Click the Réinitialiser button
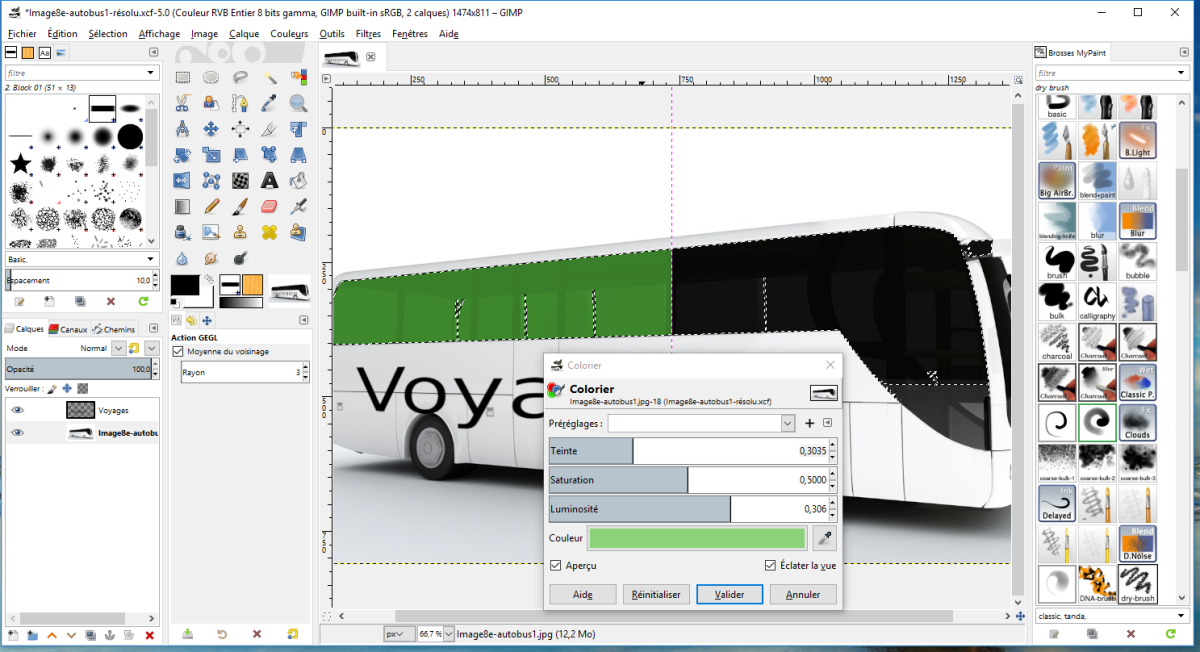1200x652 pixels. point(656,594)
